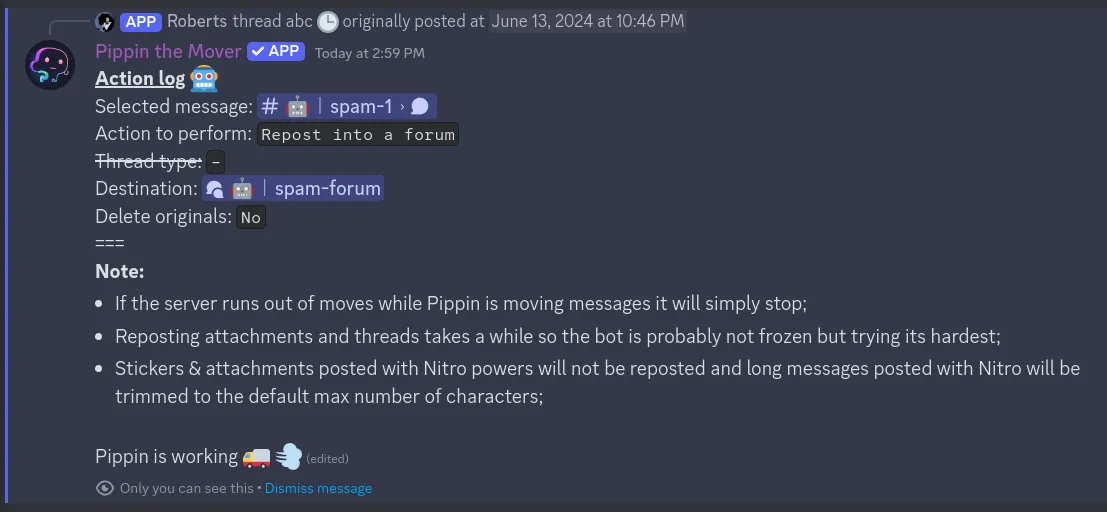Click the thread bubble icon after spam-1
This screenshot has width=1107, height=512.
(x=420, y=107)
